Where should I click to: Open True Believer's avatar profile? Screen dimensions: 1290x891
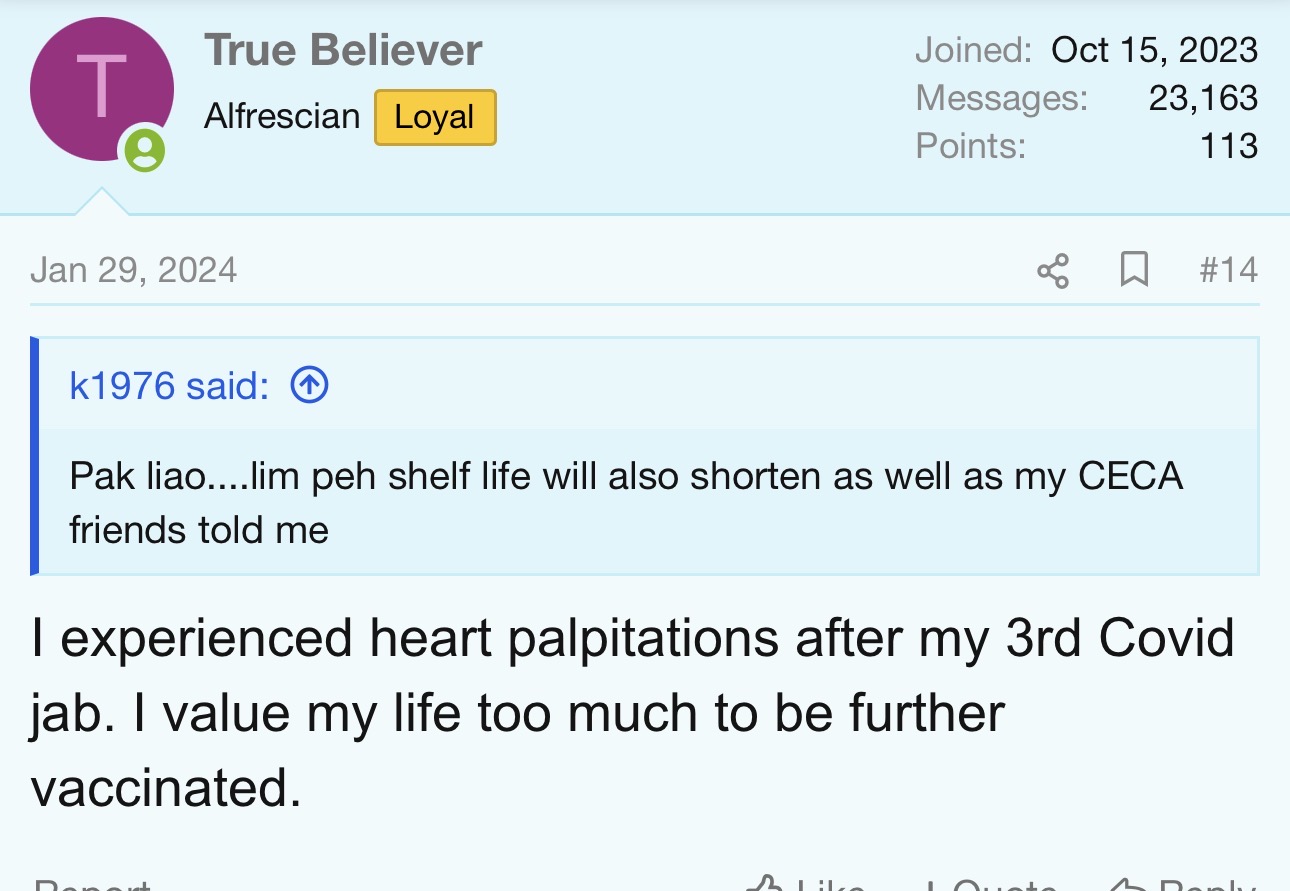[x=101, y=89]
